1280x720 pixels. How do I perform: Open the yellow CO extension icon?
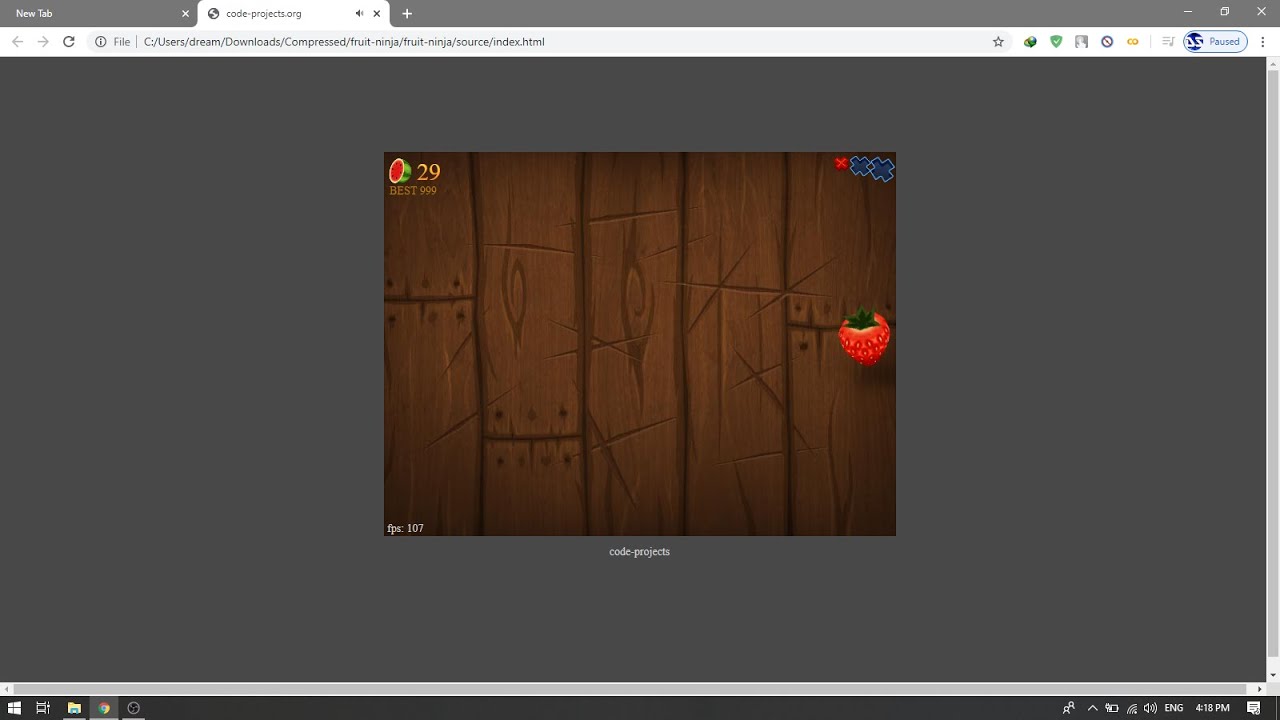(1132, 42)
